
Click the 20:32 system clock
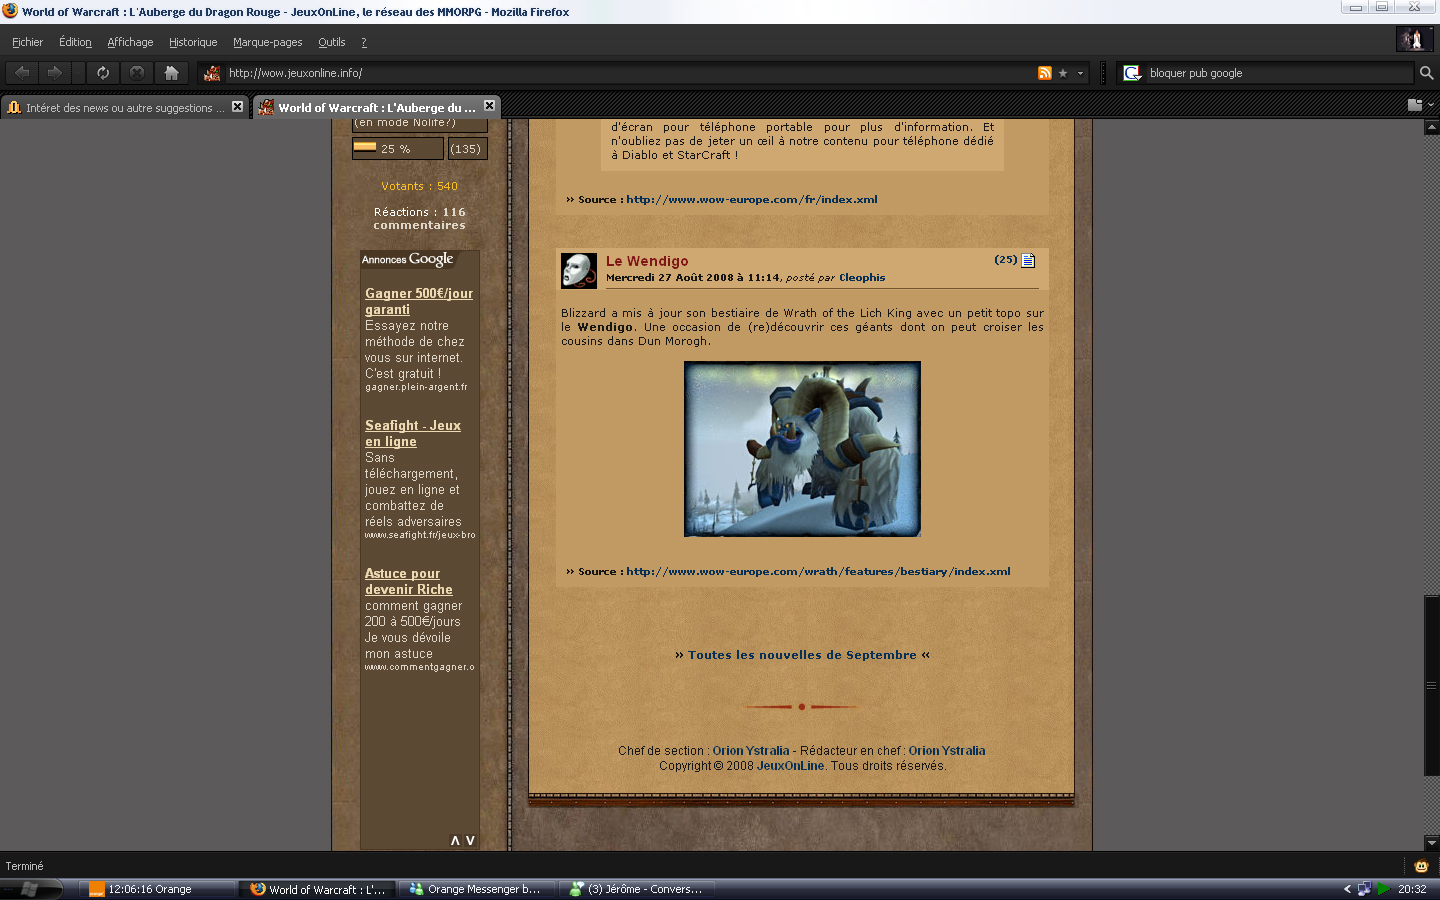pyautogui.click(x=1412, y=889)
